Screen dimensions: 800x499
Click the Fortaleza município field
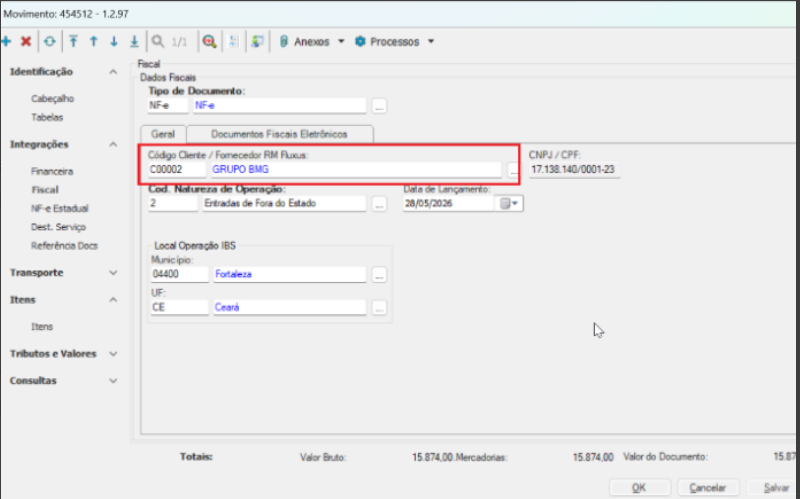[x=289, y=275]
